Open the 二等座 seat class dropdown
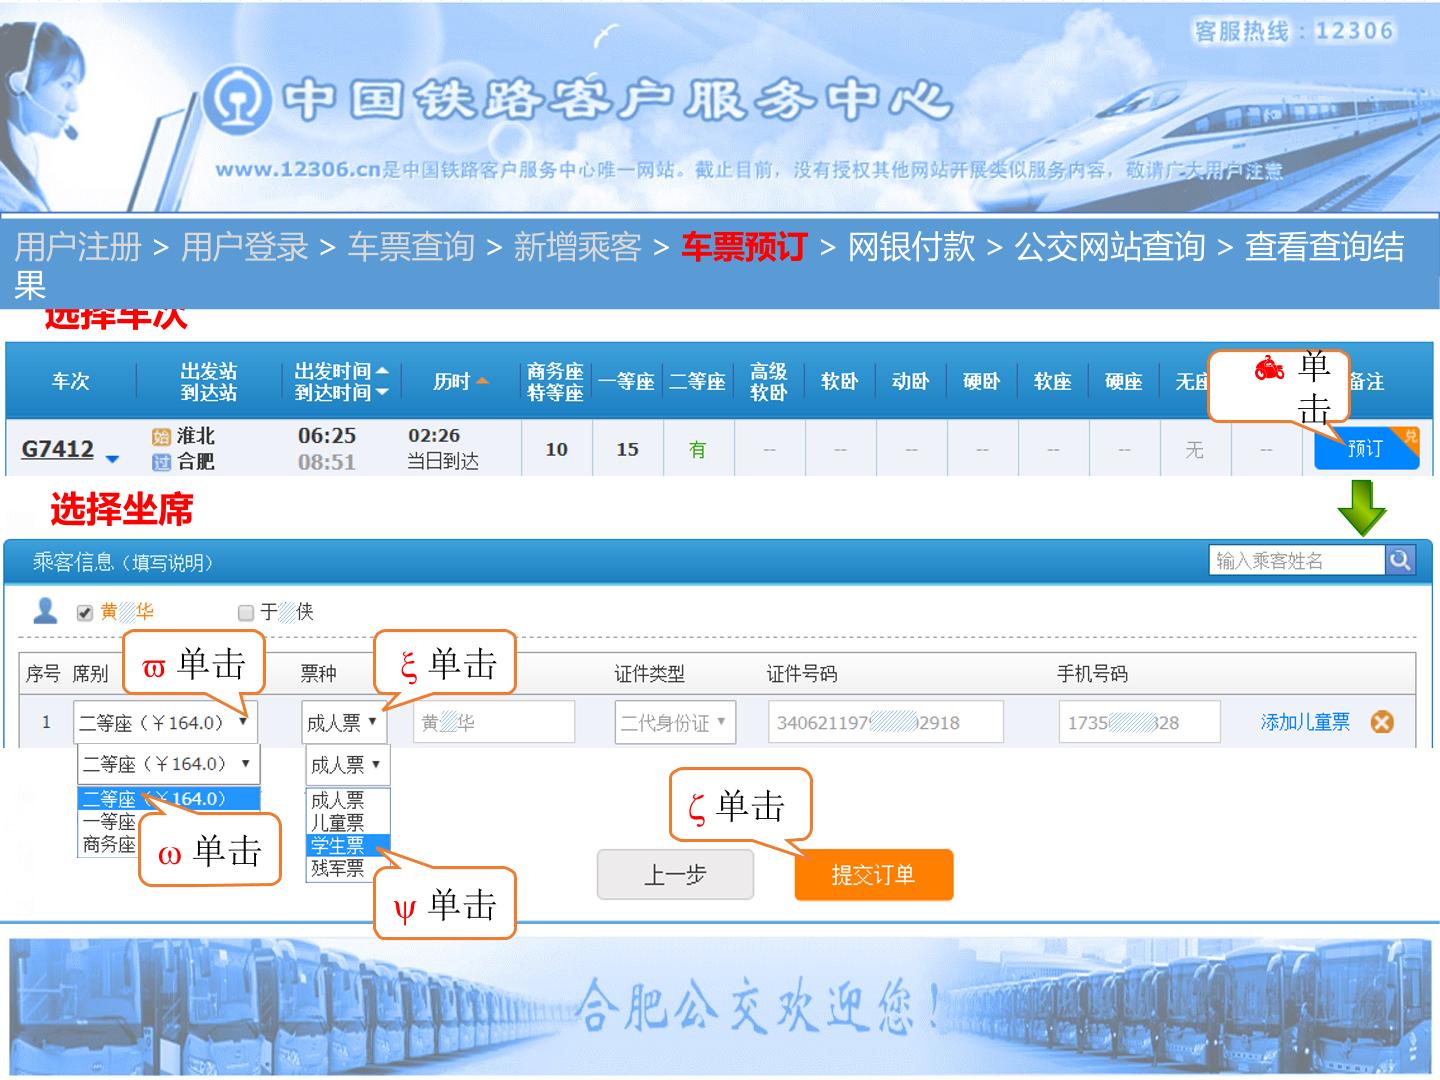 pyautogui.click(x=165, y=722)
